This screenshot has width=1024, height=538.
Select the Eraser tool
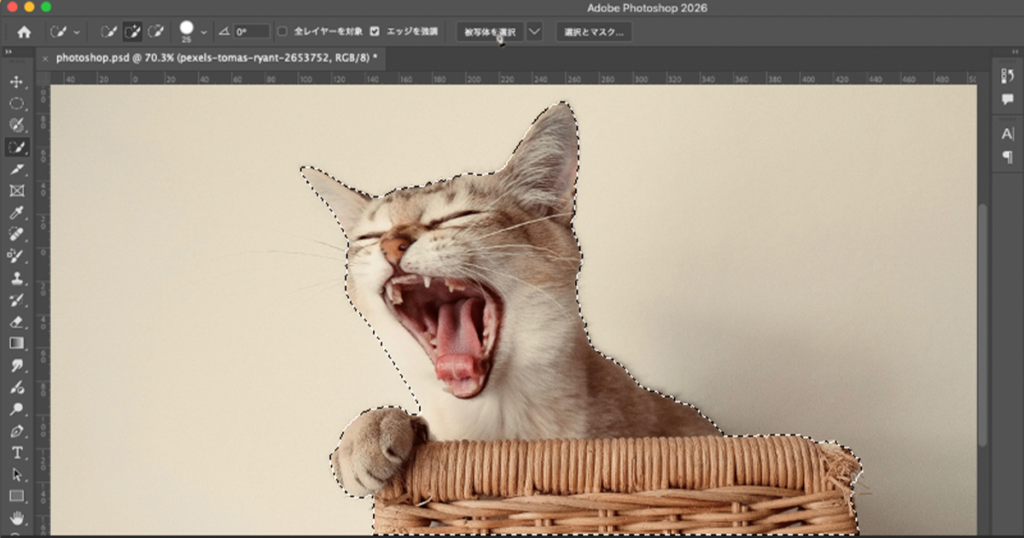pyautogui.click(x=17, y=321)
